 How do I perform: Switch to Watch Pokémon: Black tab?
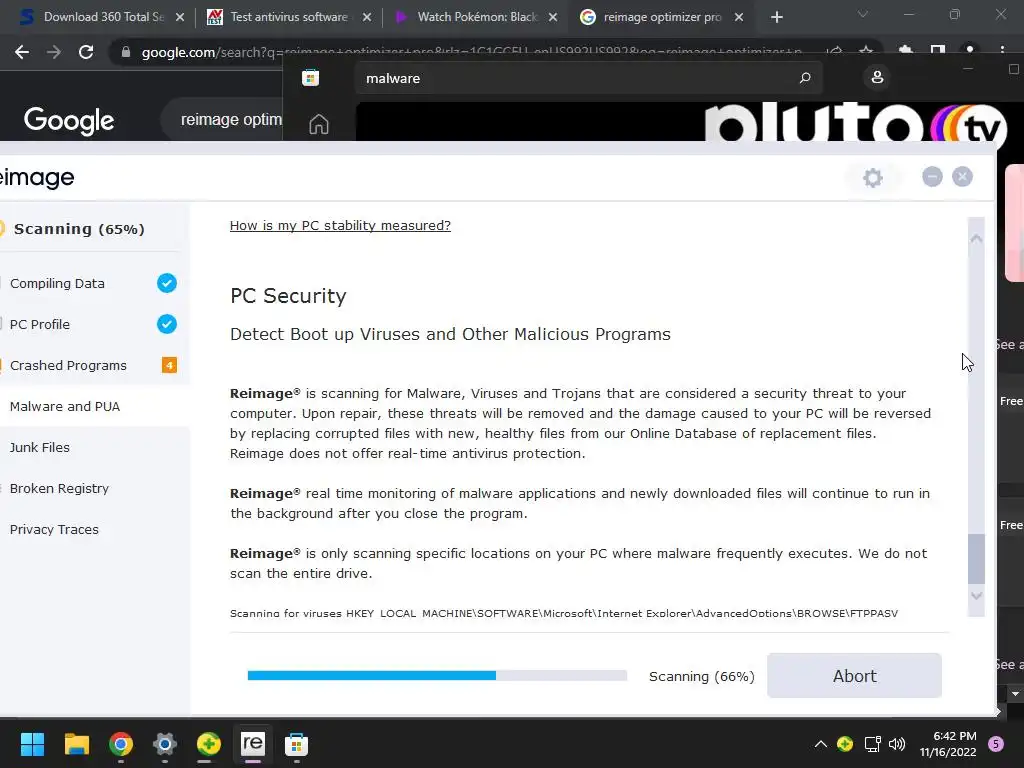pyautogui.click(x=477, y=17)
